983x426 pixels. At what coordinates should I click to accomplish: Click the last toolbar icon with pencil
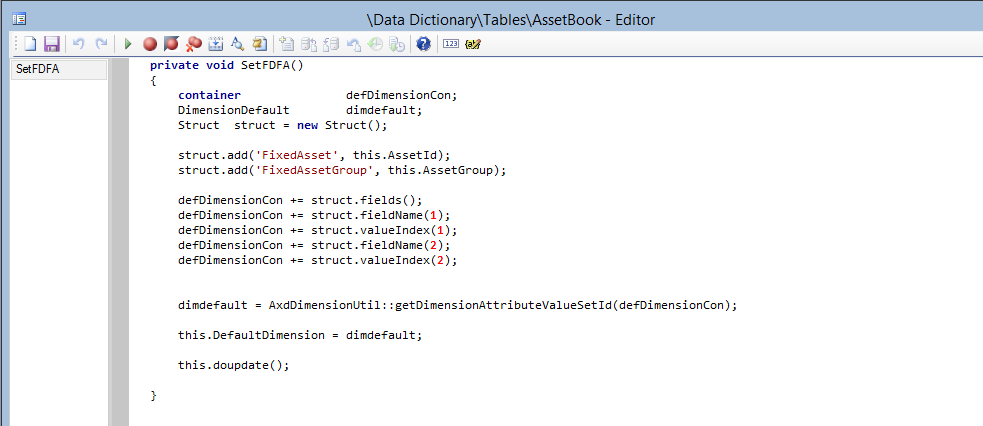(473, 44)
